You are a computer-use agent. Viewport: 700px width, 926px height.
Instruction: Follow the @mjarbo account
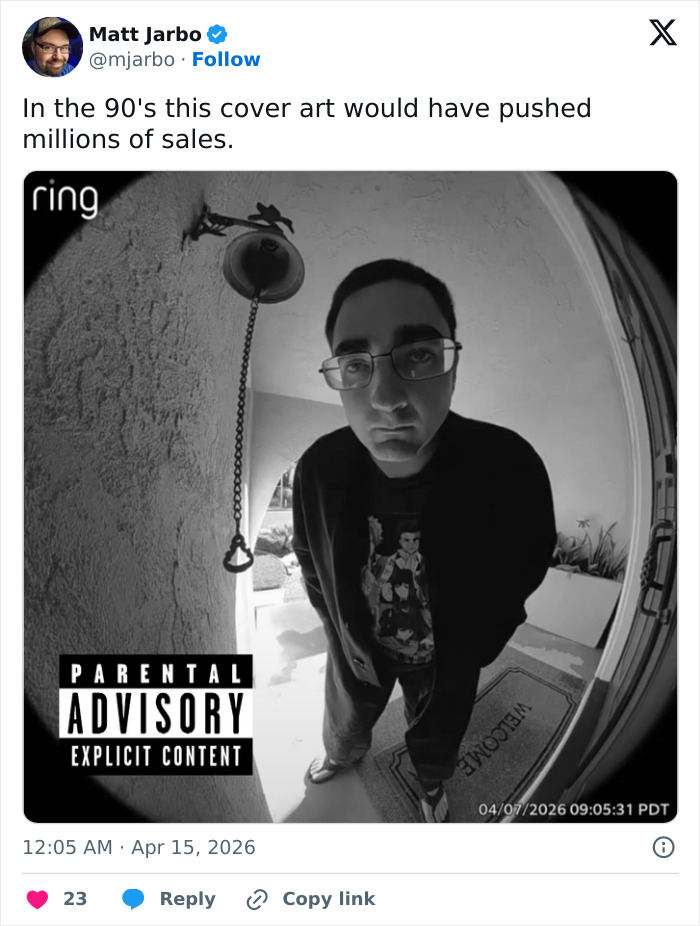point(226,60)
